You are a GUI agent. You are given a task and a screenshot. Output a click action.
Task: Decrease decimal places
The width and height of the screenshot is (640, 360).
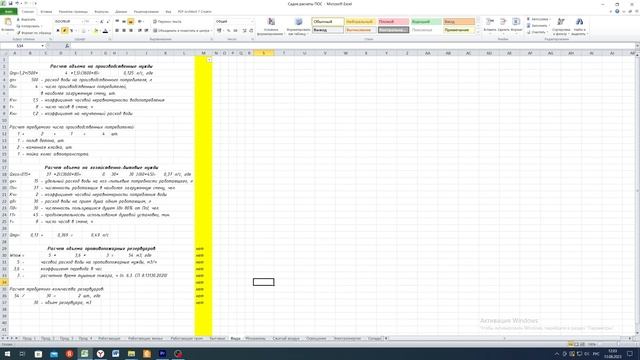[x=251, y=31]
